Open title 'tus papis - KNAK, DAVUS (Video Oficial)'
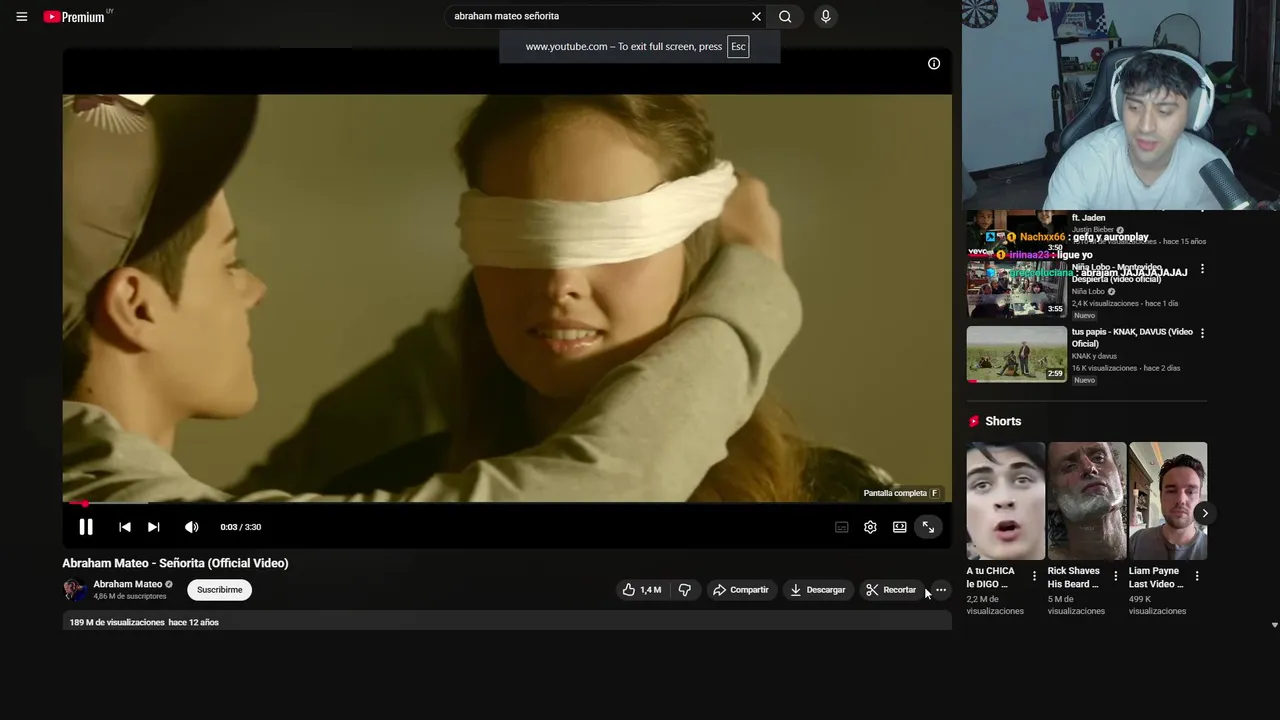This screenshot has height=720, width=1280. click(x=1132, y=337)
